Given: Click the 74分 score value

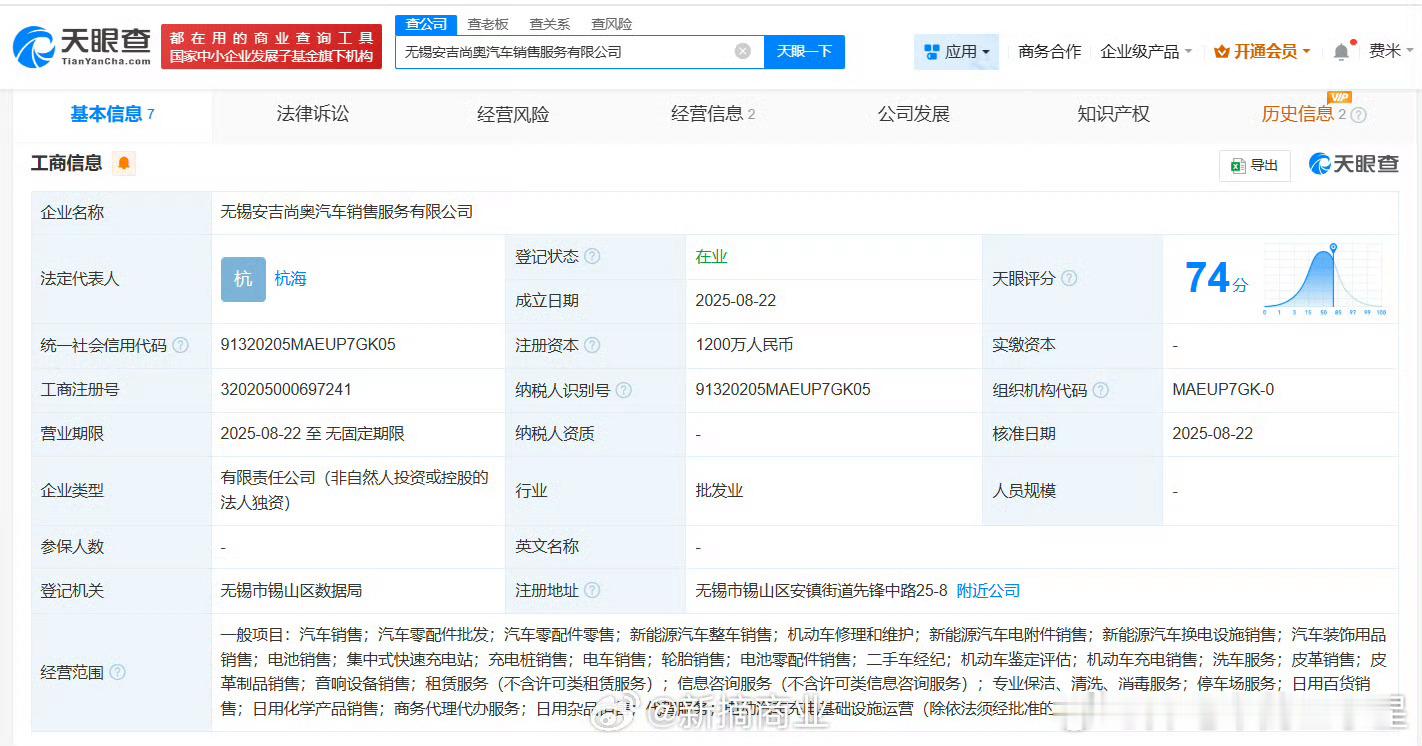Looking at the screenshot, I should (1216, 279).
